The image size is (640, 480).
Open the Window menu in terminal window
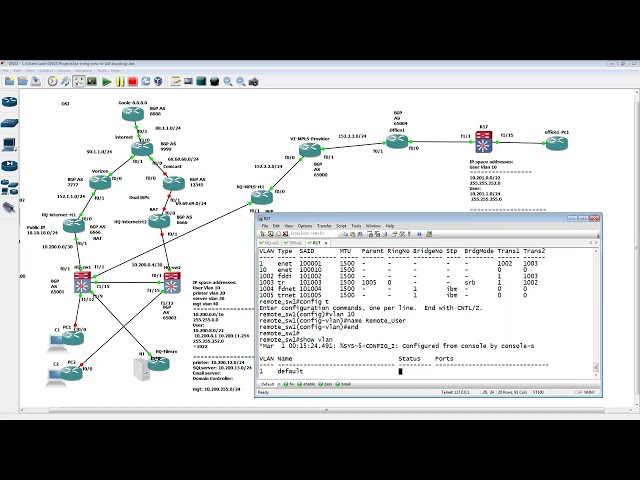(x=373, y=226)
